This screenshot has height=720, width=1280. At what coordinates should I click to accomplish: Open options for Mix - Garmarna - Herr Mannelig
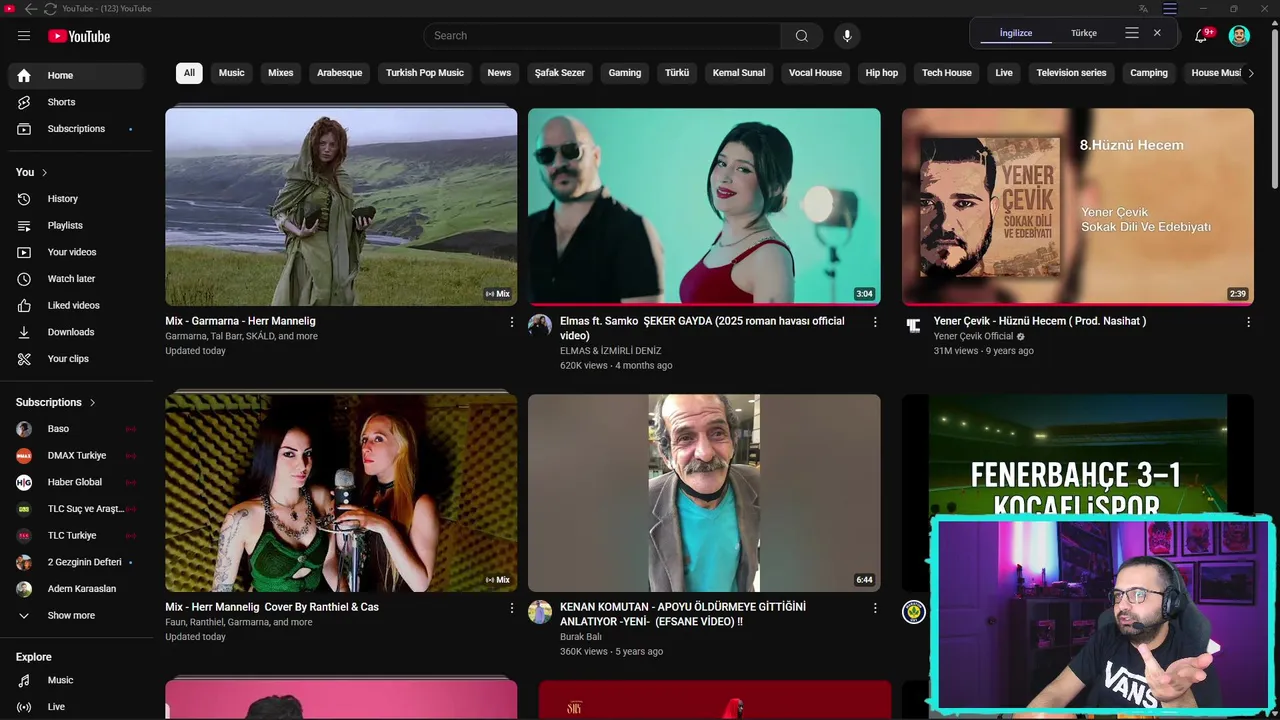[512, 322]
